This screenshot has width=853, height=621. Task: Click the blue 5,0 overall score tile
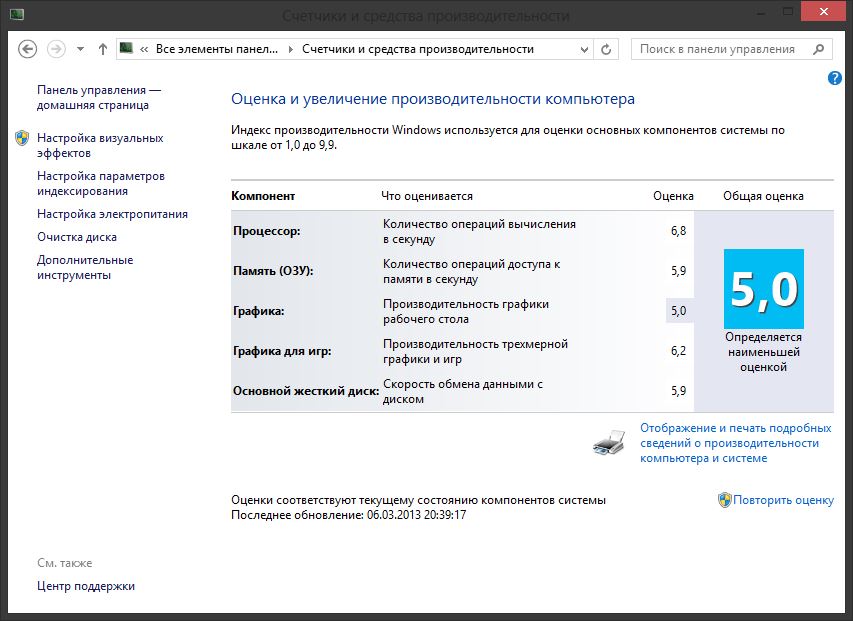[764, 289]
